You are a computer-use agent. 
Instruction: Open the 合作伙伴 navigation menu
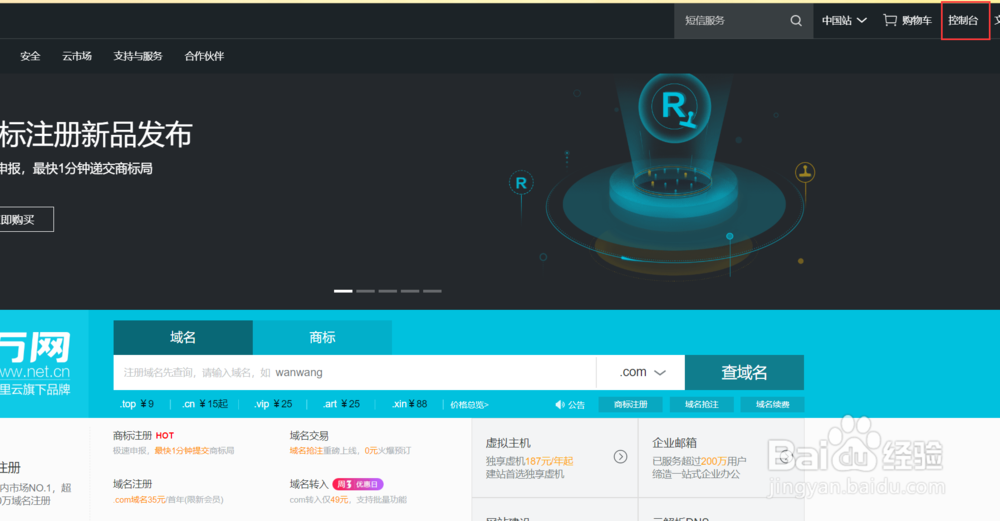204,56
